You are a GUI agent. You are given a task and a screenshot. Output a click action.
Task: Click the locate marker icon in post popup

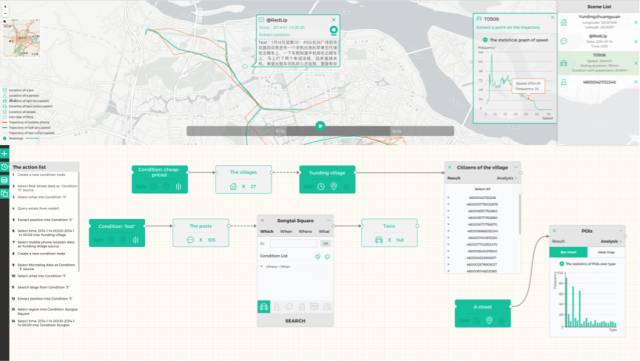pos(333,30)
